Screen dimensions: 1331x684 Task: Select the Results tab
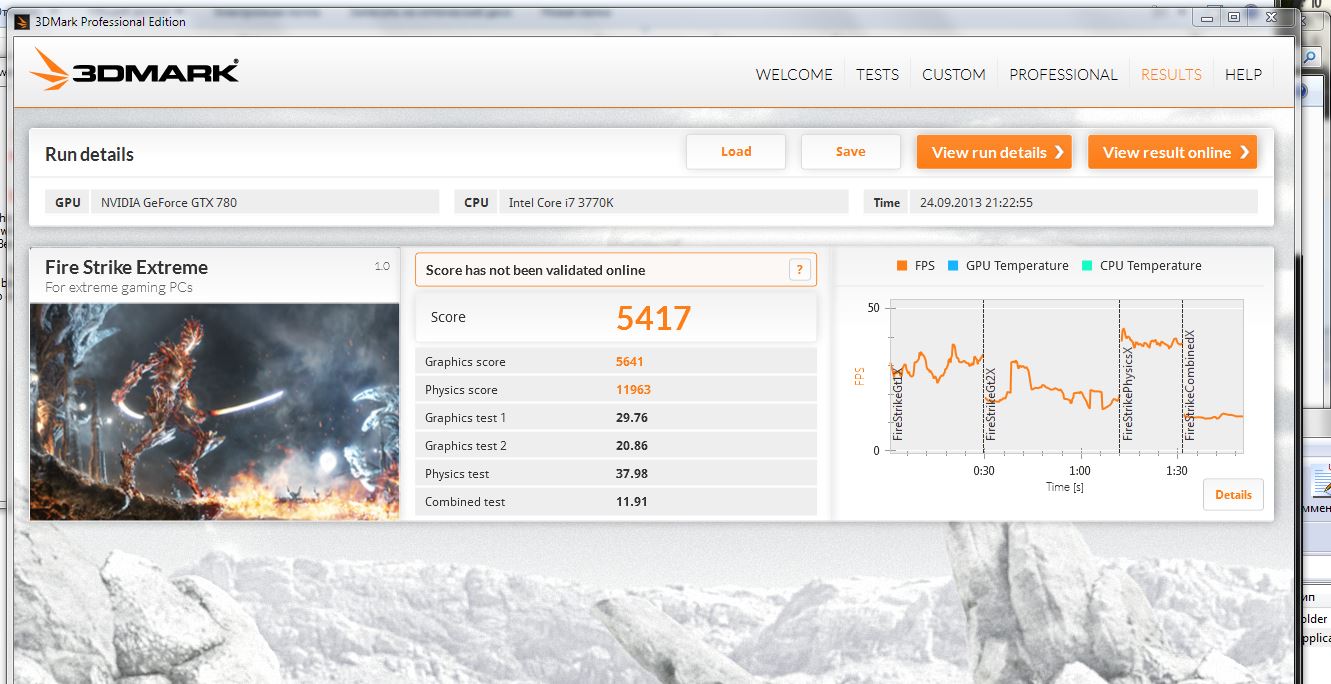(1171, 74)
